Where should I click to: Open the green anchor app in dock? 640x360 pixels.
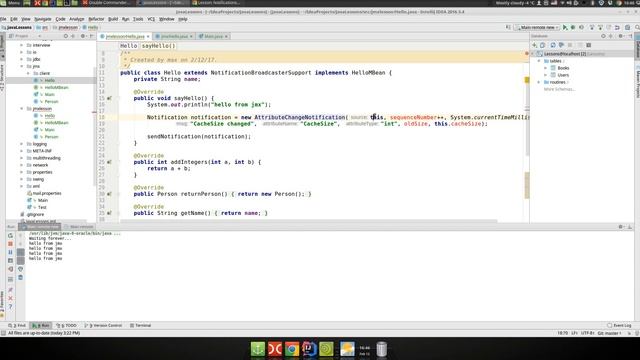[x=258, y=349]
